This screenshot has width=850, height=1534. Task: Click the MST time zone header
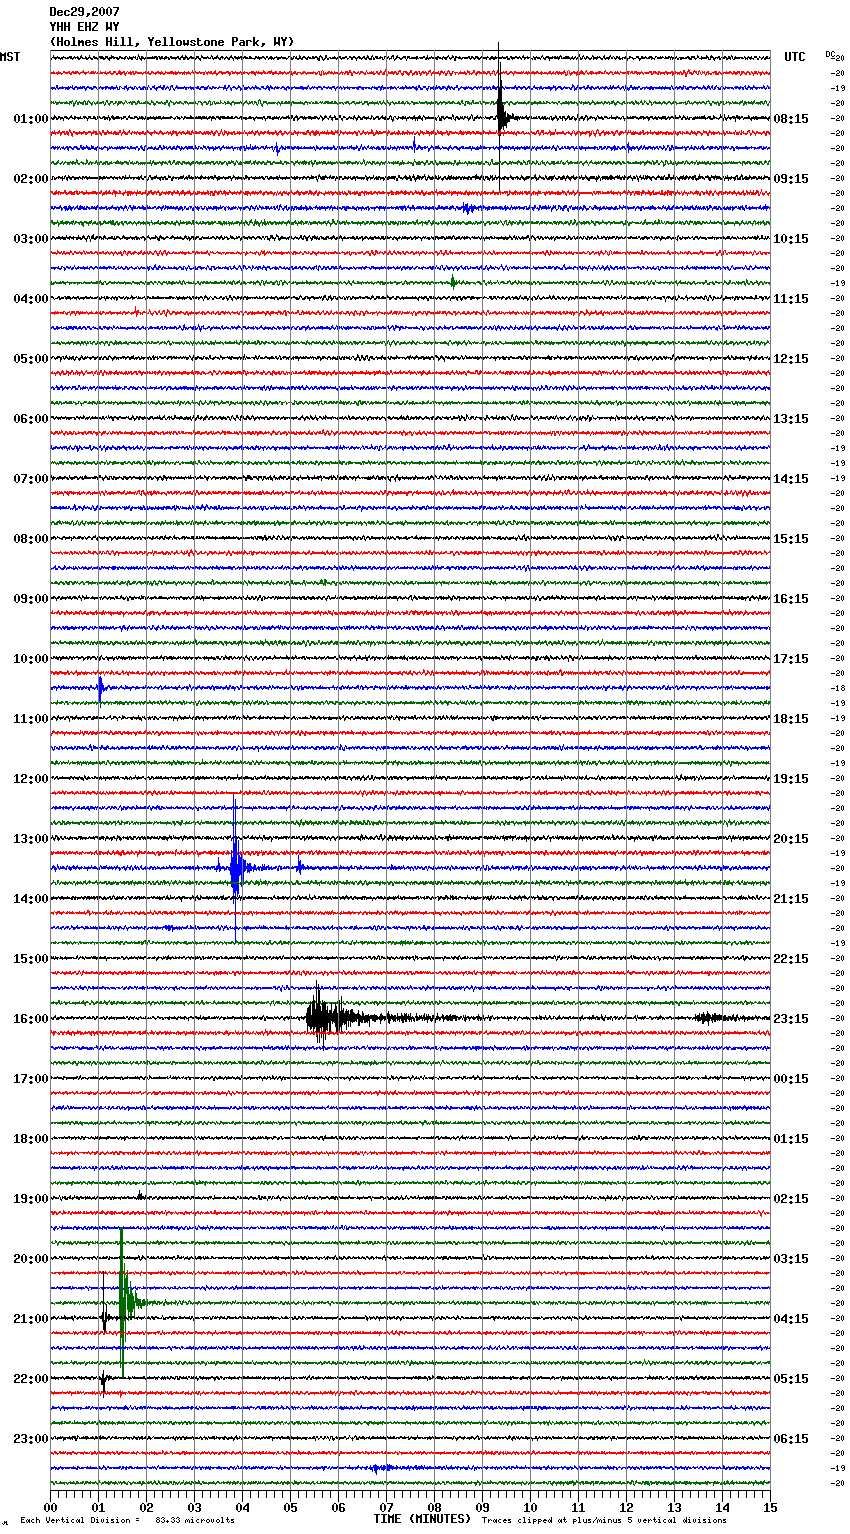10,57
